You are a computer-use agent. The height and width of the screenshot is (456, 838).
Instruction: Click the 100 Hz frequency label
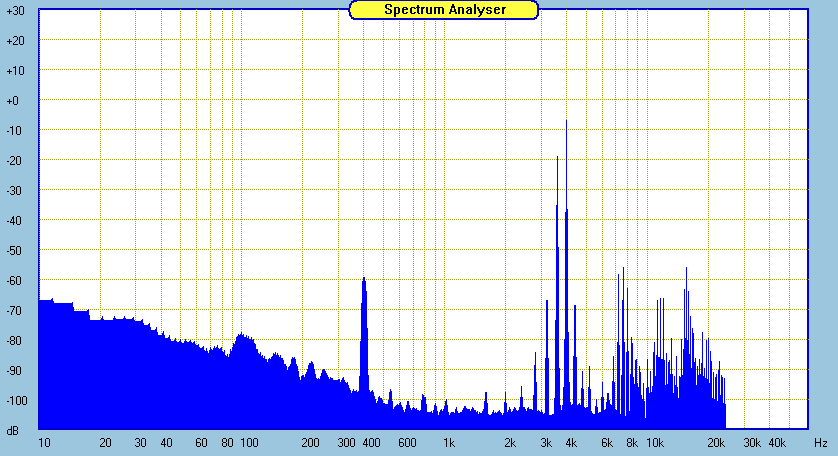(x=249, y=443)
